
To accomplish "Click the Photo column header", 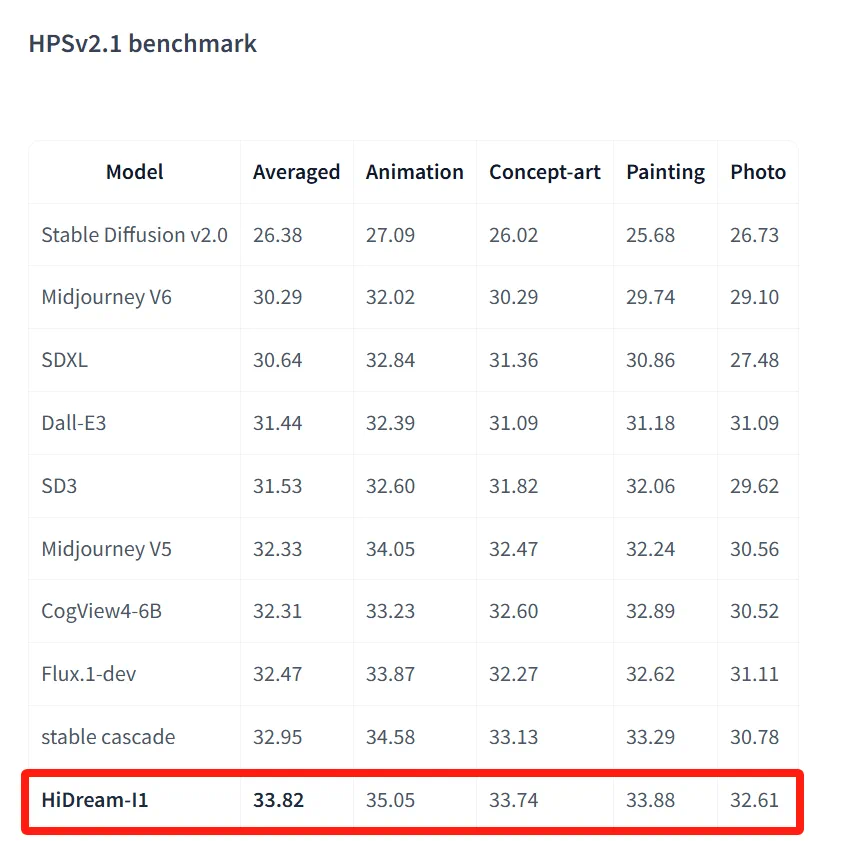I will pos(757,172).
